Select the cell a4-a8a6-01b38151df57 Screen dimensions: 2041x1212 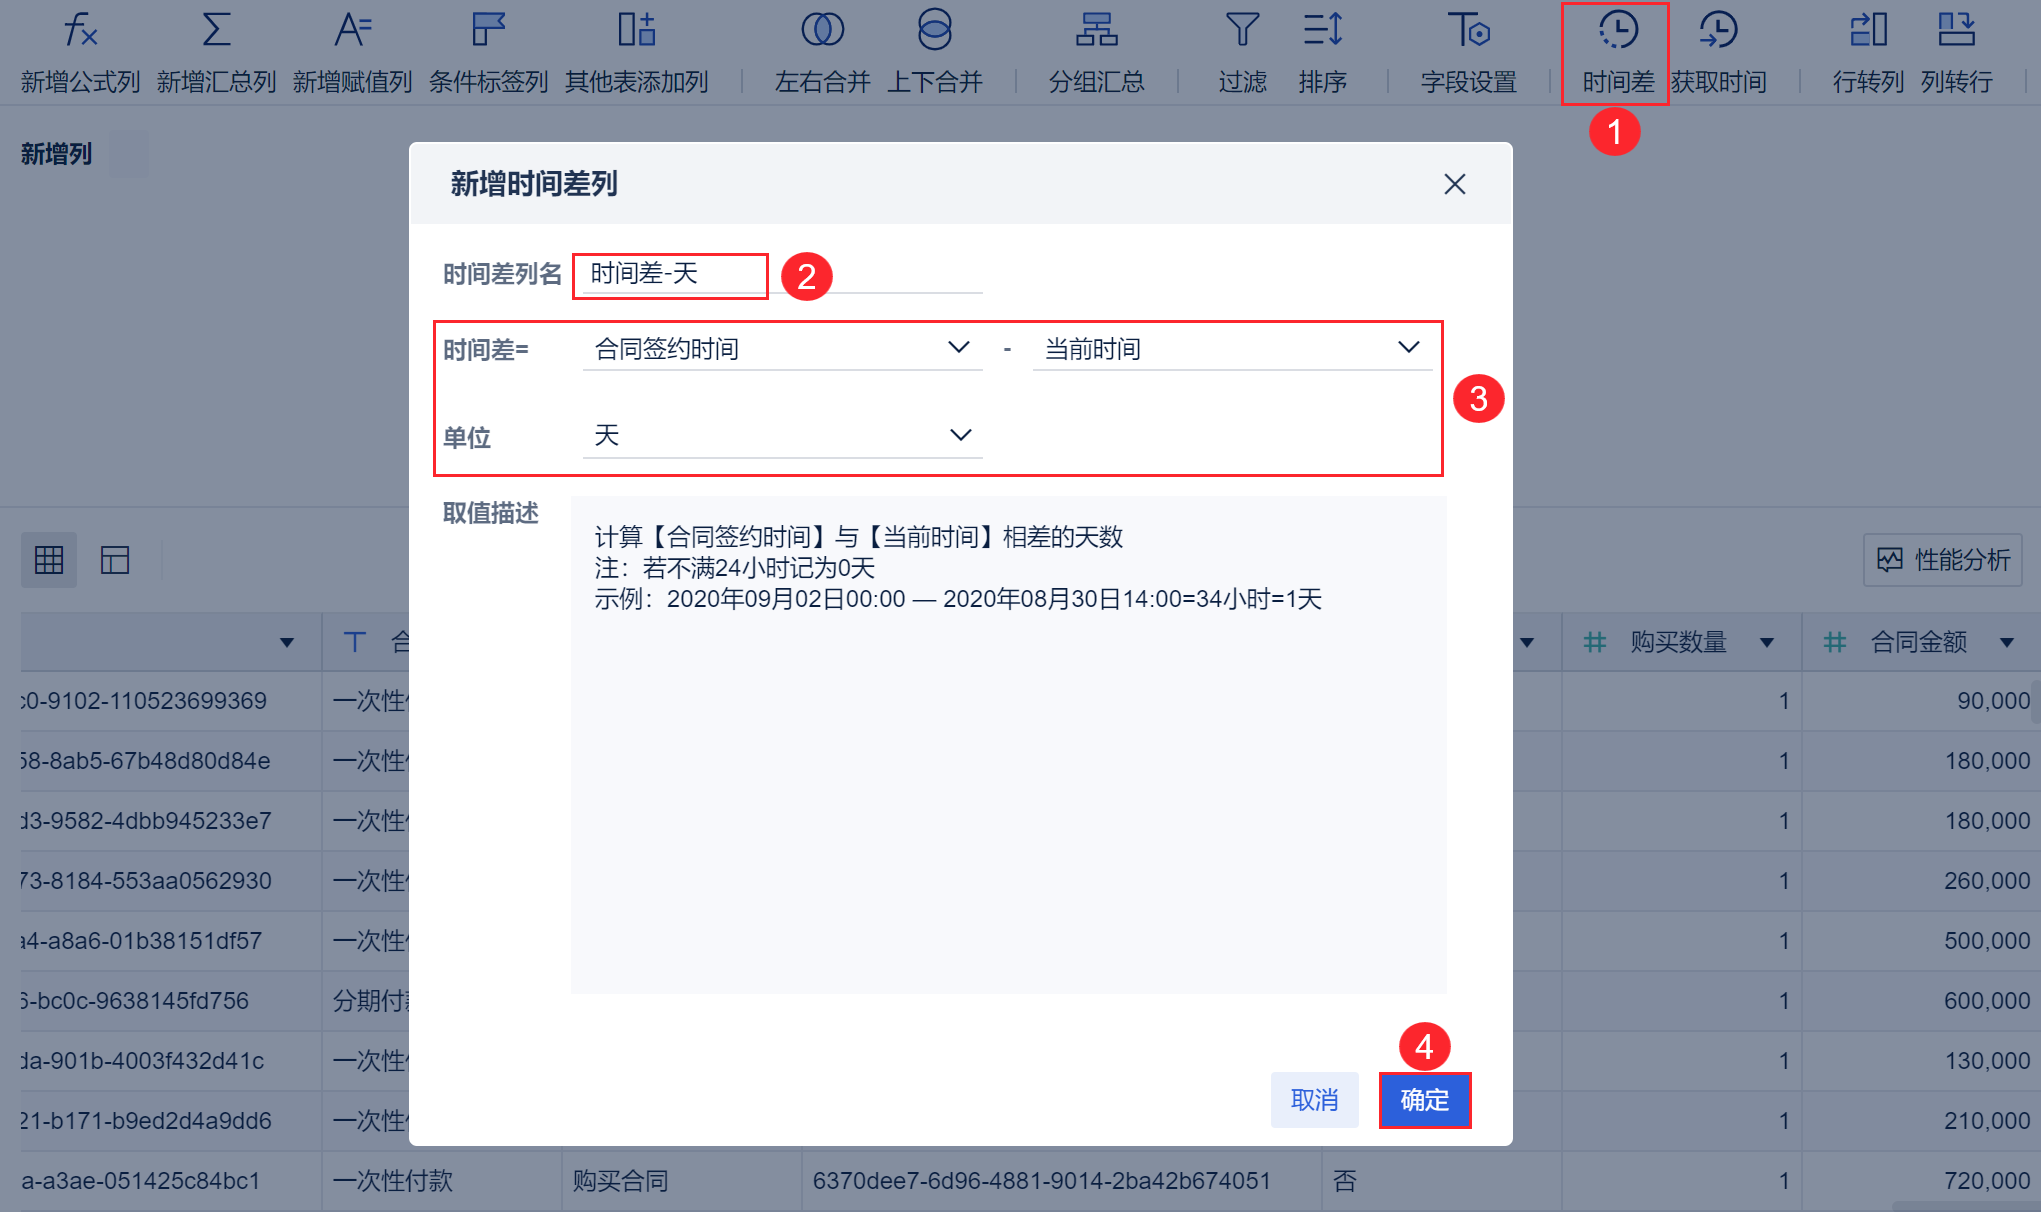tap(171, 941)
